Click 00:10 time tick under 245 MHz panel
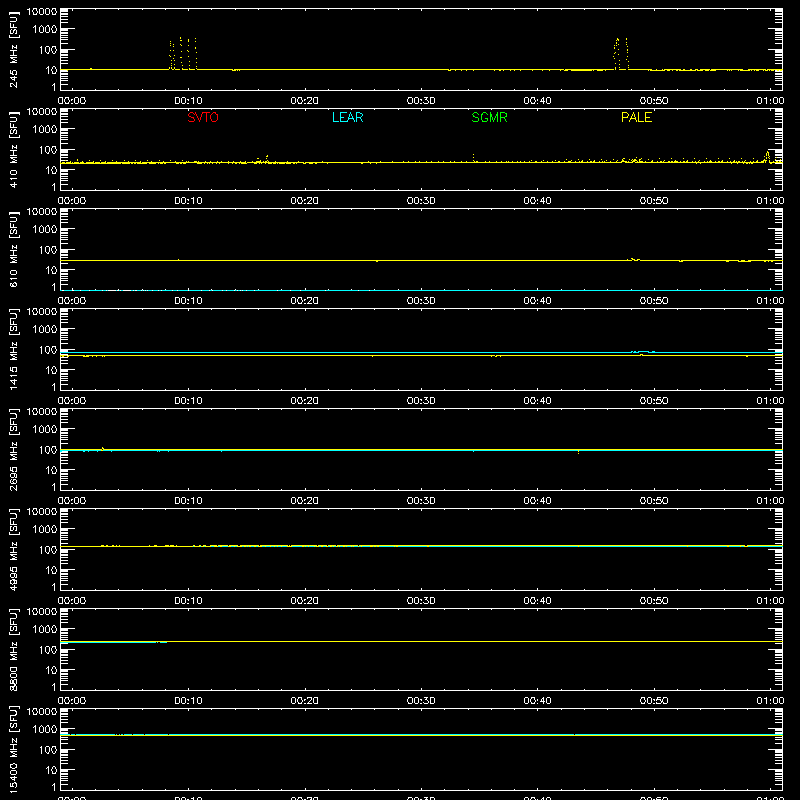Image resolution: width=800 pixels, height=800 pixels. [188, 101]
